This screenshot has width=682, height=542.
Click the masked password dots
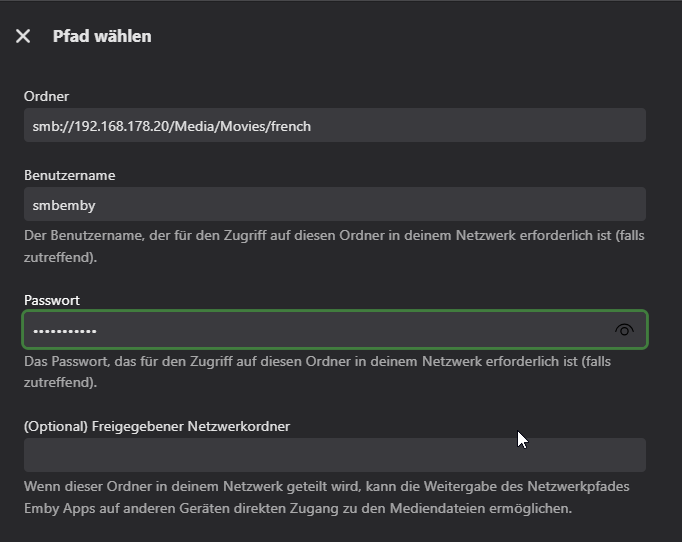64,331
